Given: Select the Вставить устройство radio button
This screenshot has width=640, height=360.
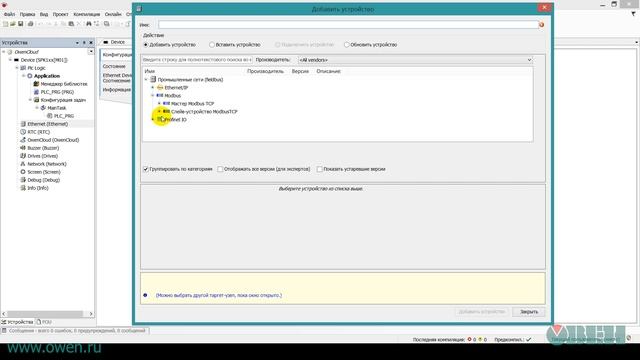Looking at the screenshot, I should point(212,44).
